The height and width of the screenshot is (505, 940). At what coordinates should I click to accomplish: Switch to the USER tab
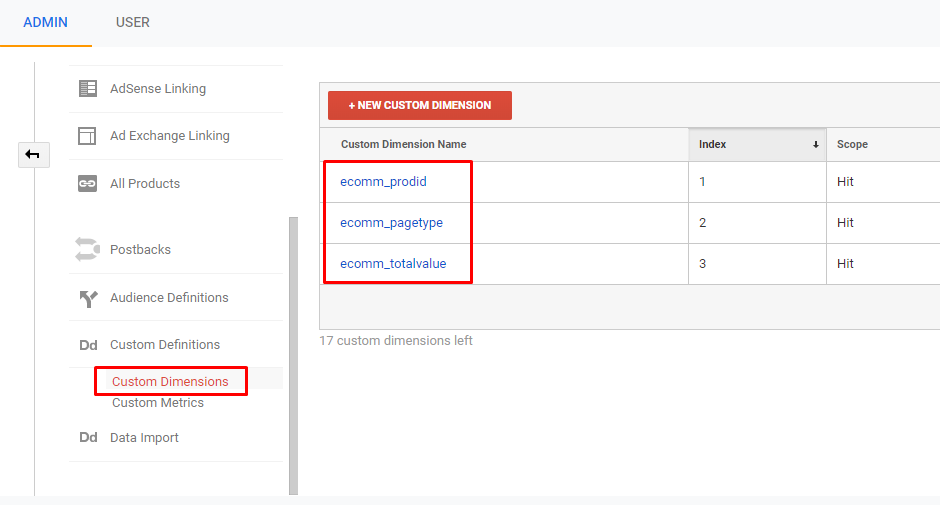(132, 22)
